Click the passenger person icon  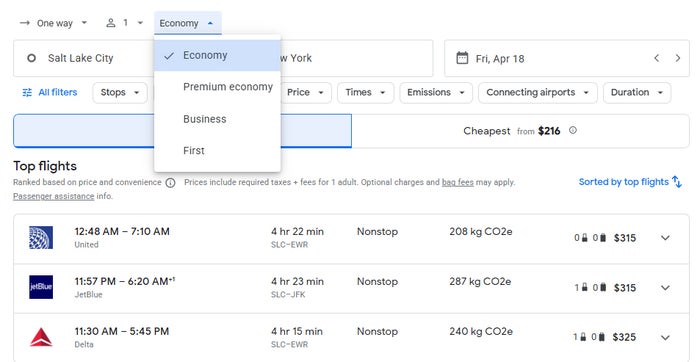pyautogui.click(x=111, y=23)
